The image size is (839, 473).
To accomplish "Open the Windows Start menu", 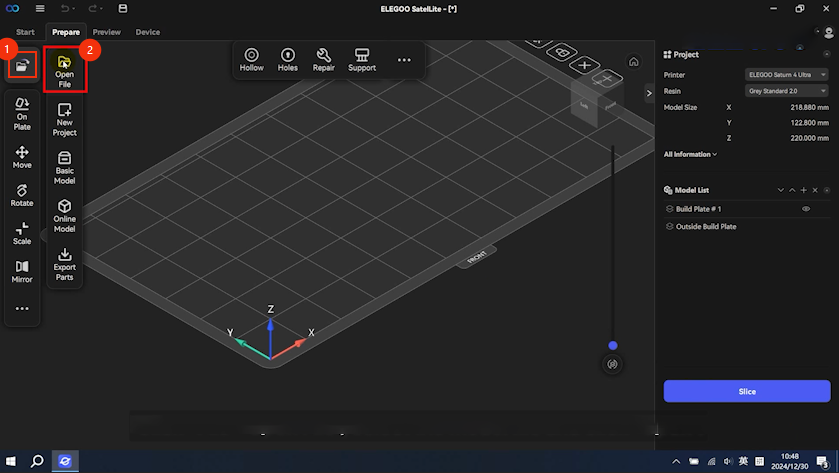I will pyautogui.click(x=11, y=461).
